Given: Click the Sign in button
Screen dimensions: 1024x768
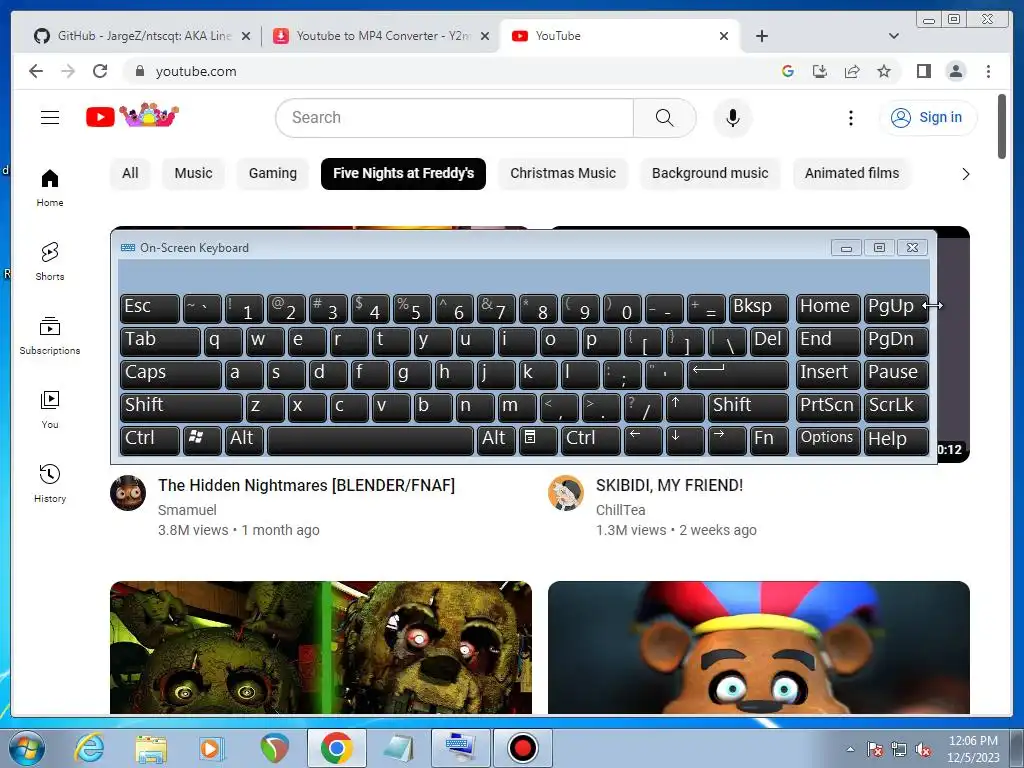Looking at the screenshot, I should [x=928, y=118].
